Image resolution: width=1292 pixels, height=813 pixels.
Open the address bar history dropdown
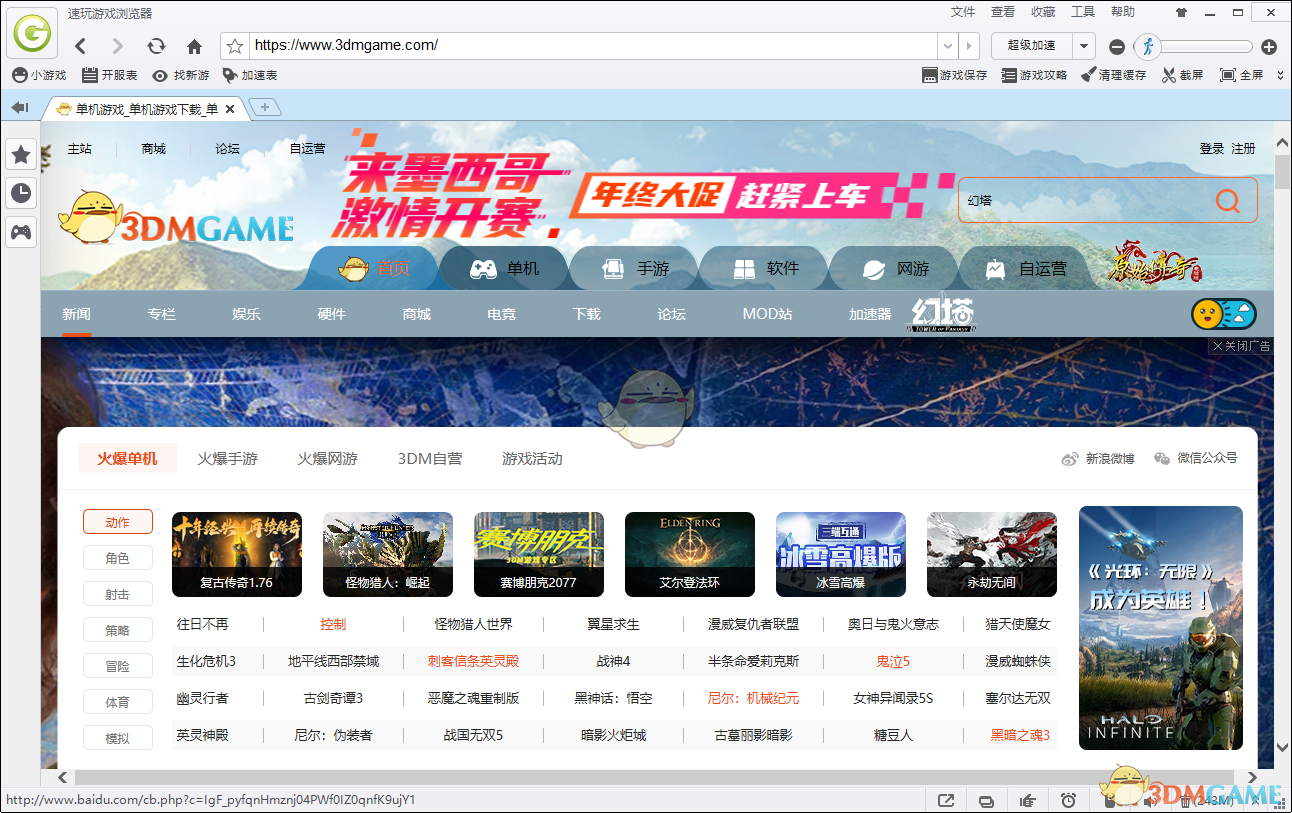[947, 46]
